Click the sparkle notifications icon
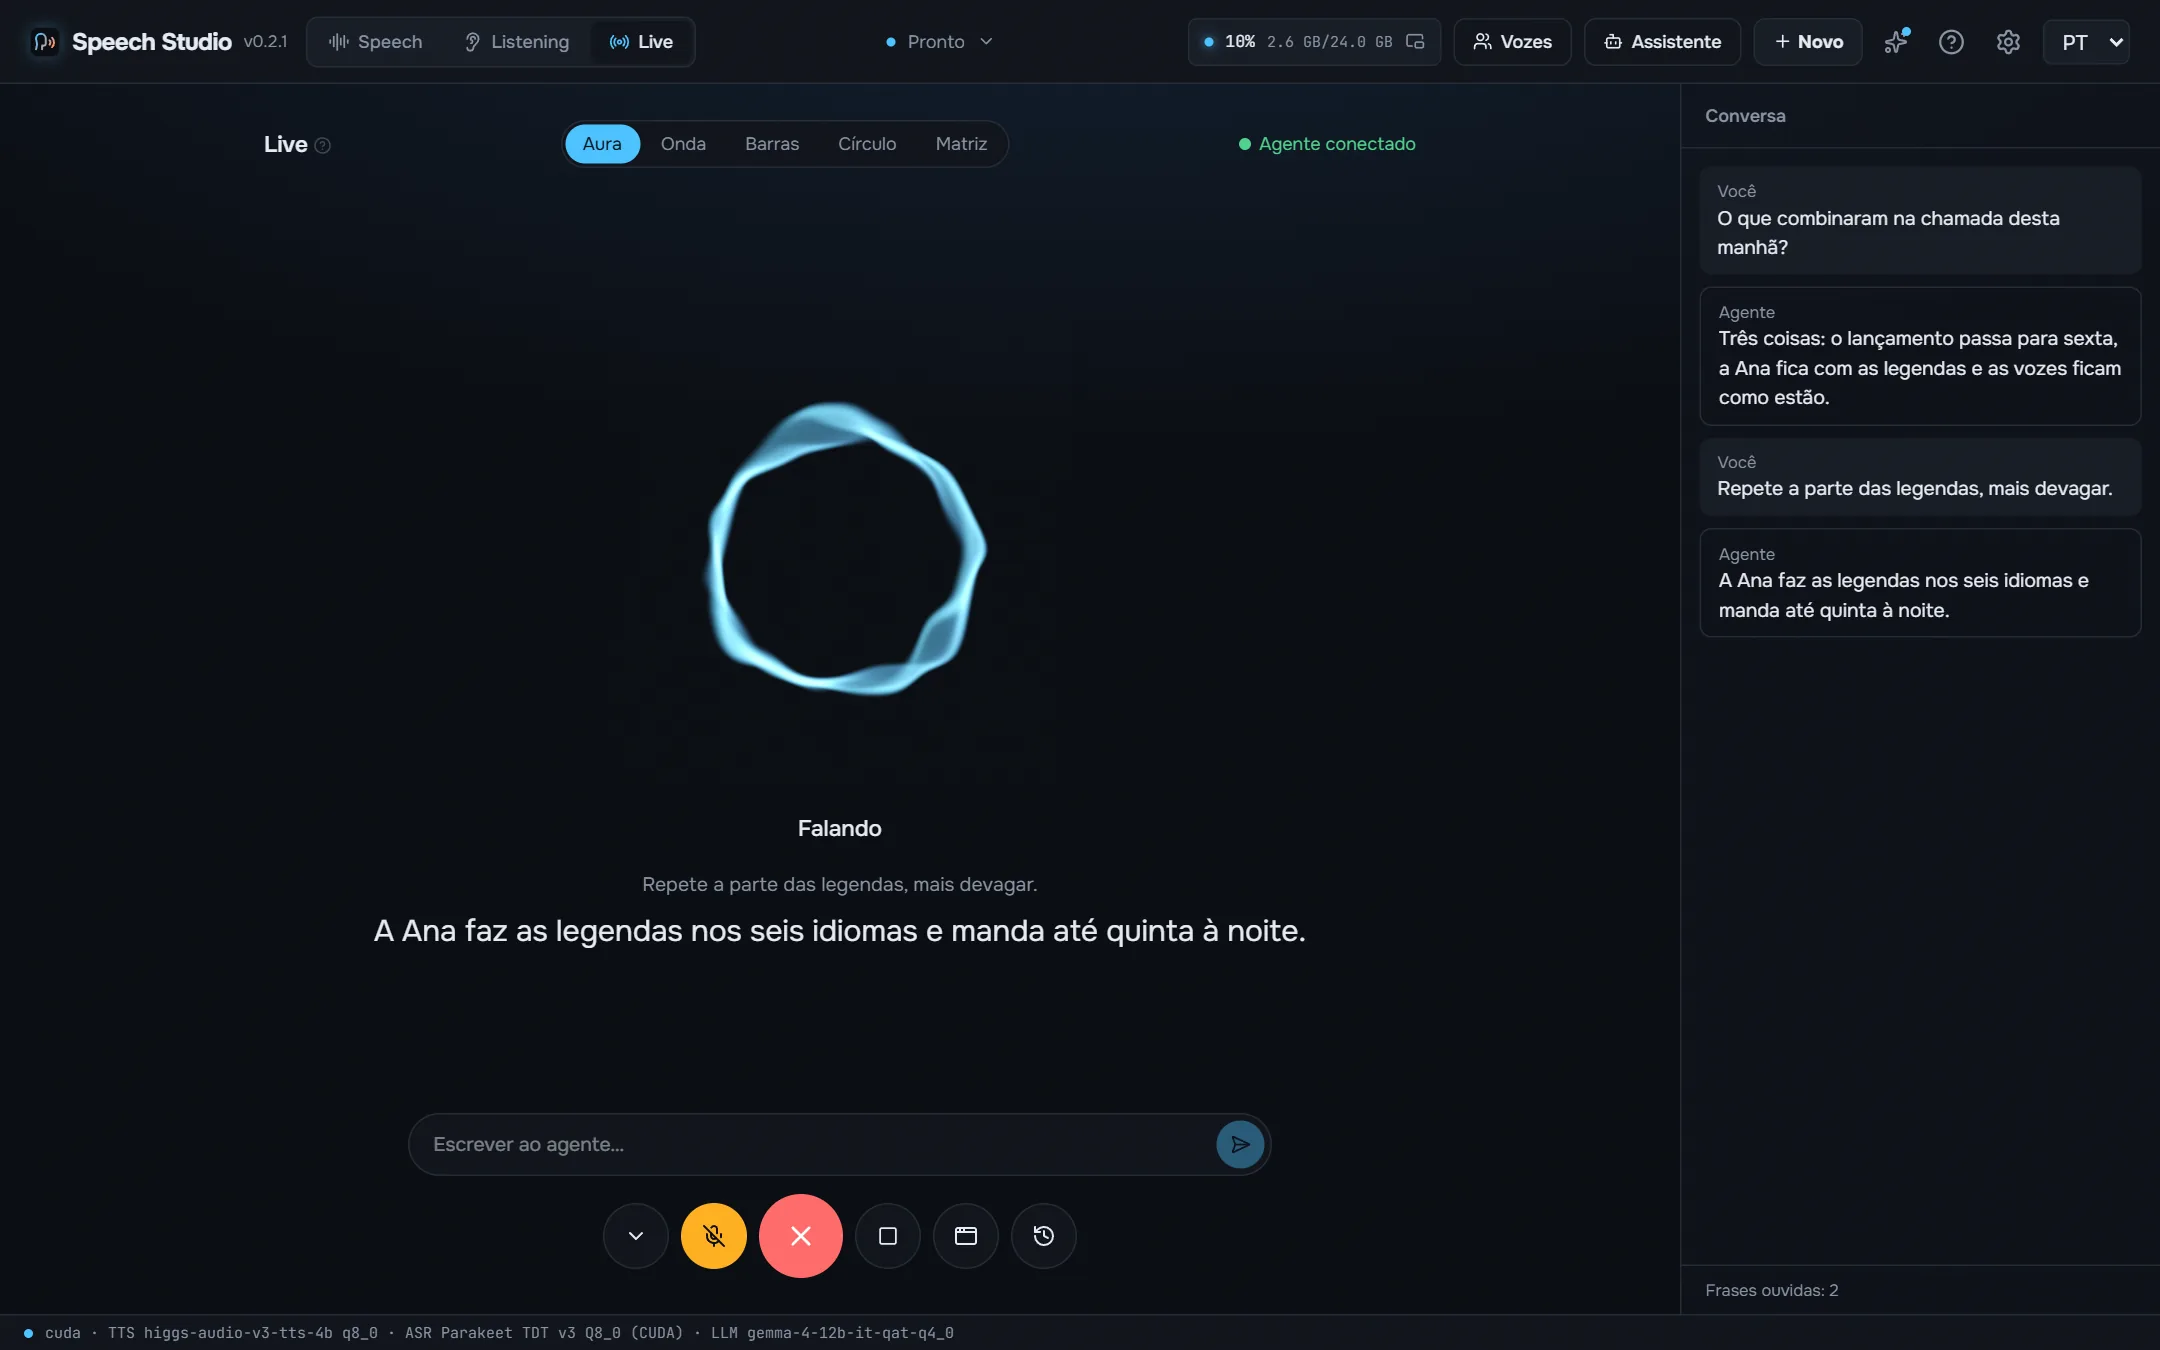The height and width of the screenshot is (1350, 2160). [x=1896, y=42]
